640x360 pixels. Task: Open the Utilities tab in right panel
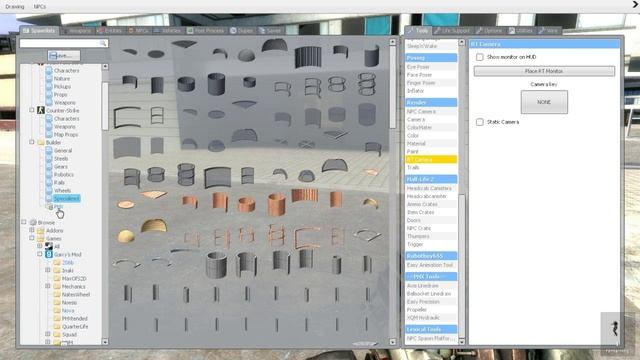pos(520,31)
